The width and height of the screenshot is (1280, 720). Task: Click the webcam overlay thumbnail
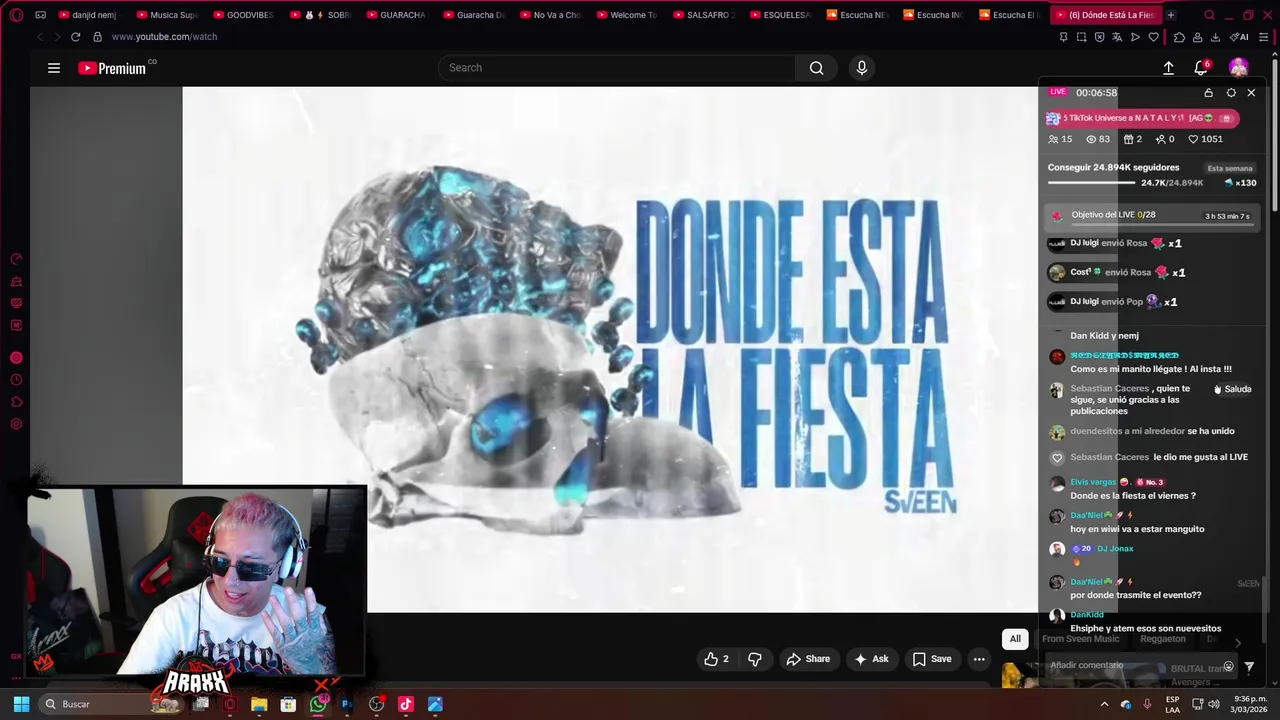tap(197, 581)
